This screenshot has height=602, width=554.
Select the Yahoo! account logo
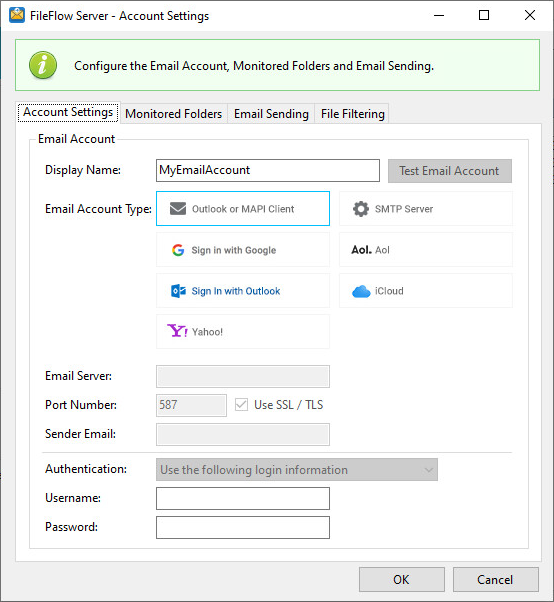(x=177, y=331)
